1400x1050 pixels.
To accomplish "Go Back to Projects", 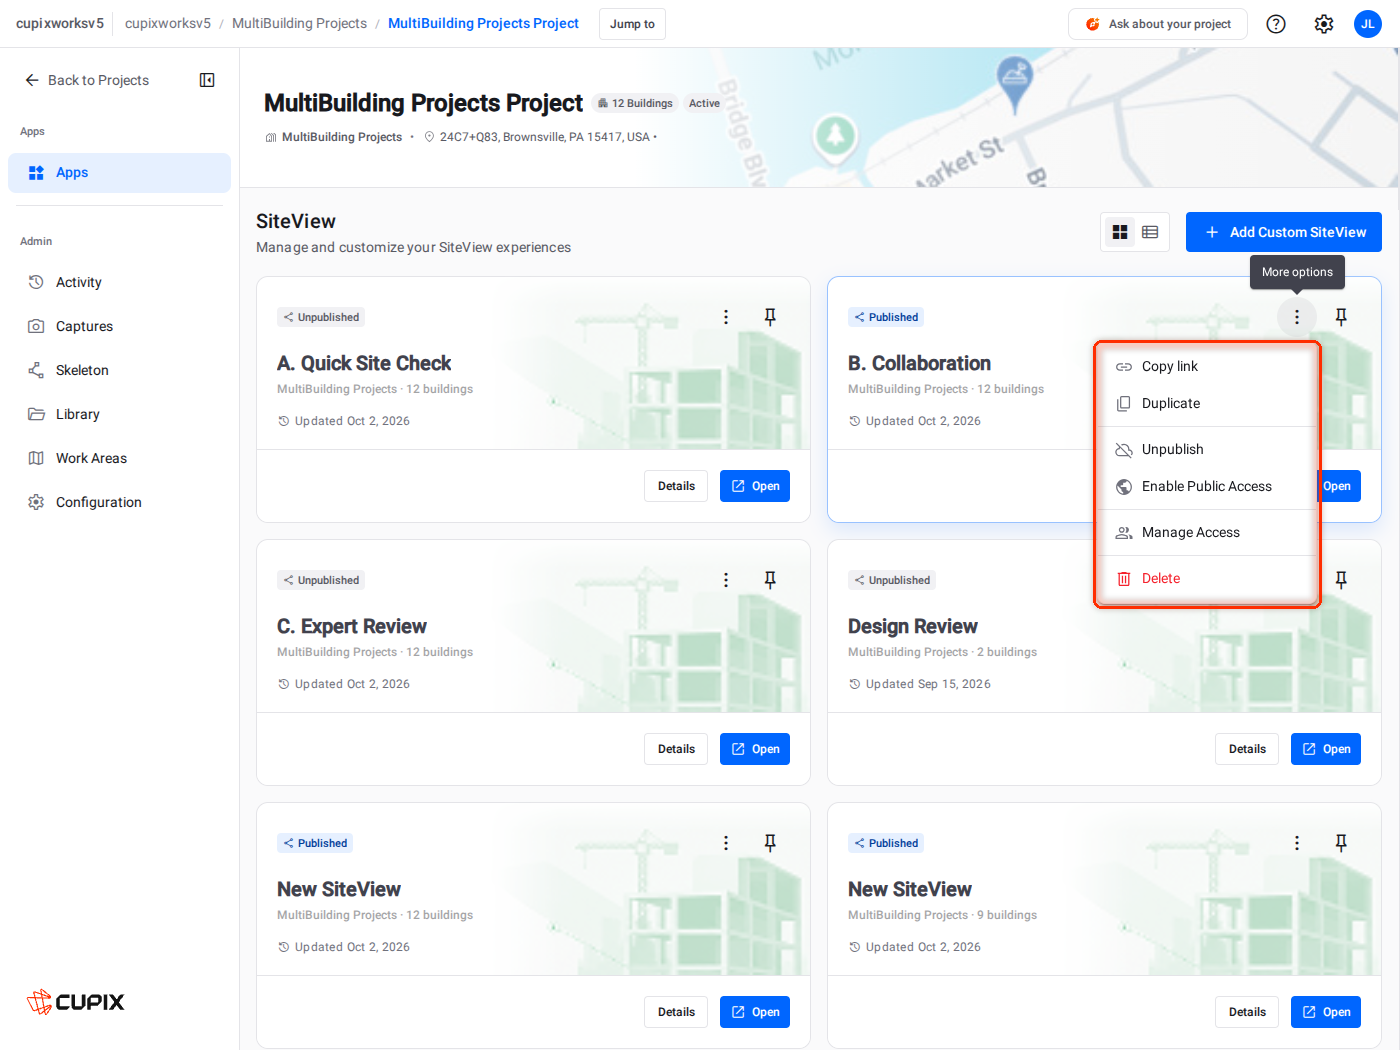I will pos(87,80).
